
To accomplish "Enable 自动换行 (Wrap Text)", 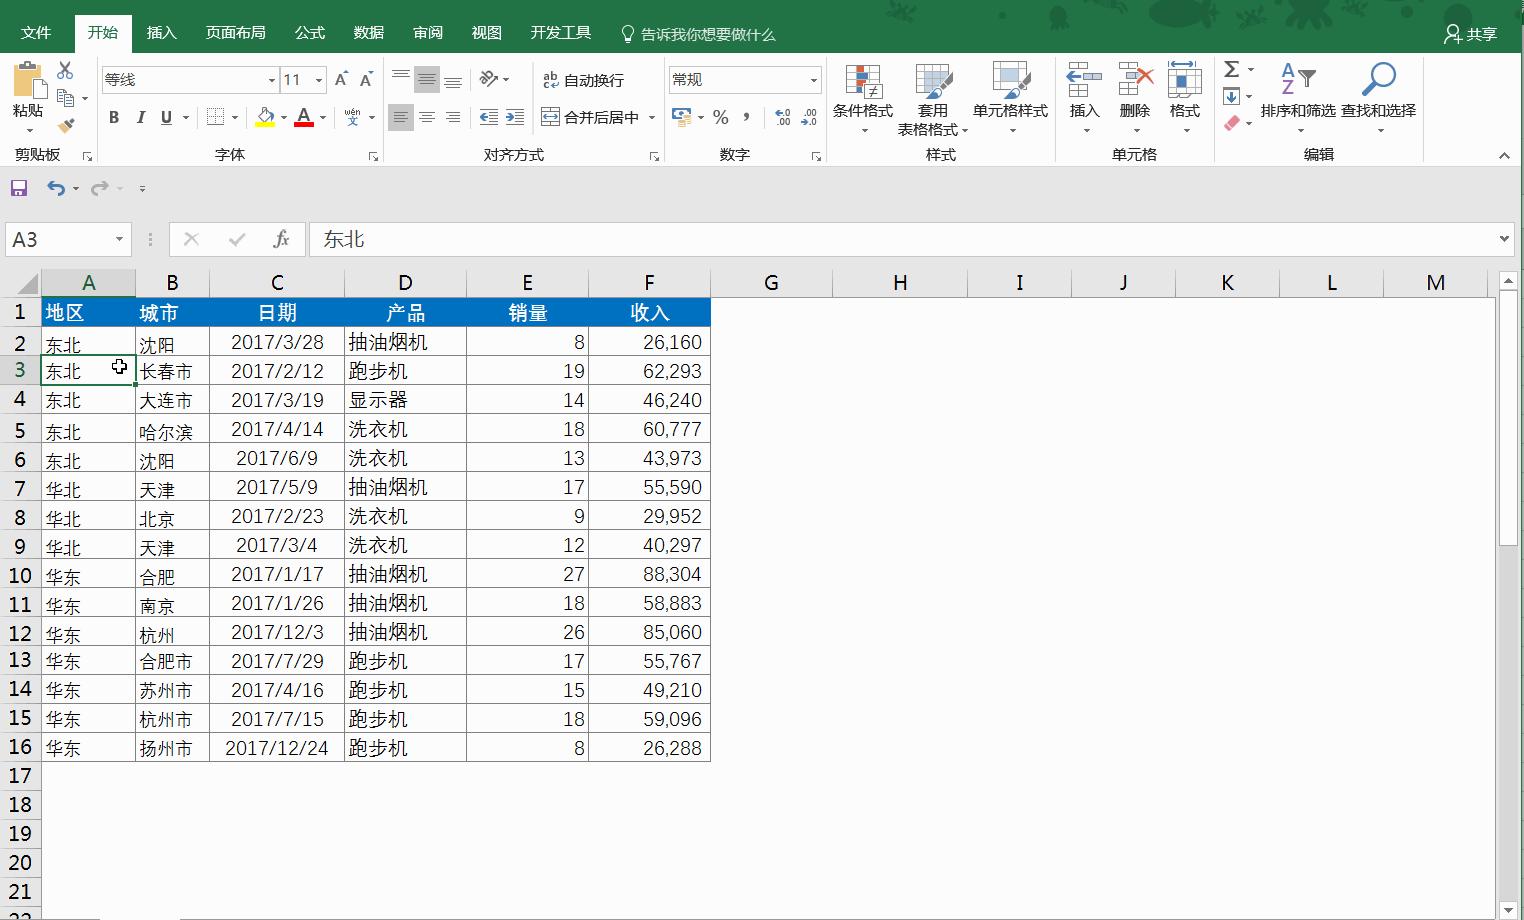I will [583, 80].
